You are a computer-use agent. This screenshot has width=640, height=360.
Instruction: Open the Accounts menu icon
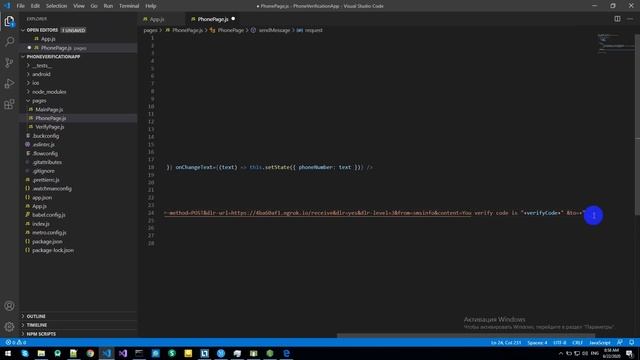pos(9,306)
